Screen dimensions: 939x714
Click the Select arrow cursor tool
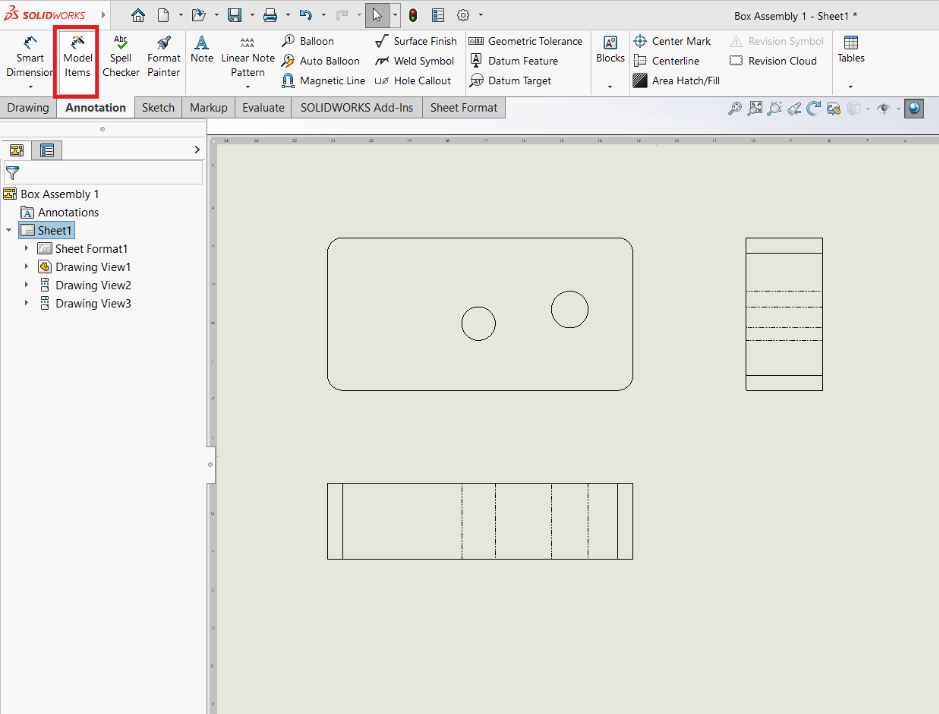coord(377,15)
